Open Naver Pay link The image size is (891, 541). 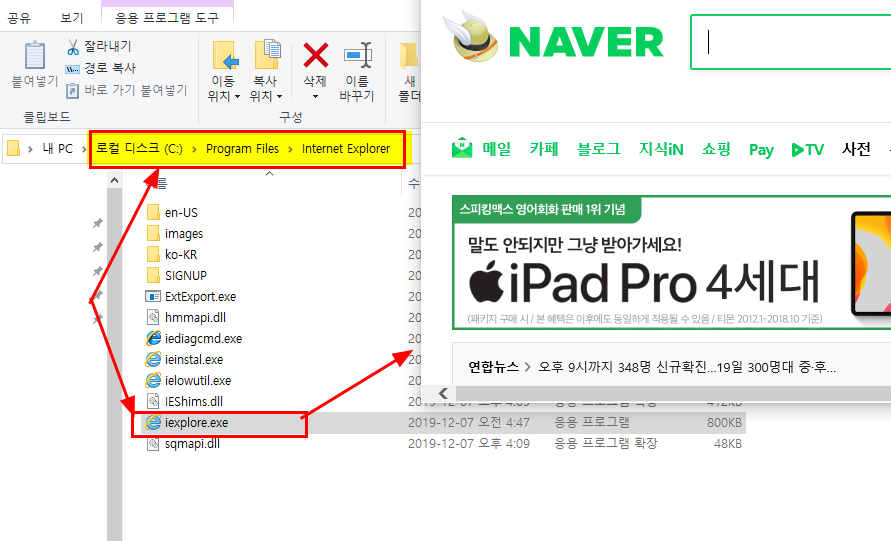(761, 150)
